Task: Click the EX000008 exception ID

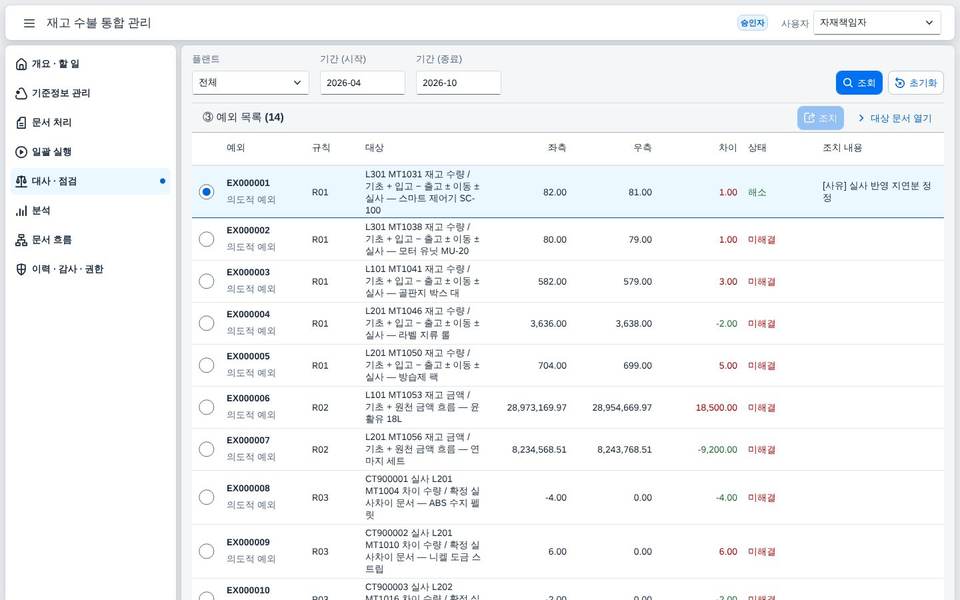Action: [248, 488]
